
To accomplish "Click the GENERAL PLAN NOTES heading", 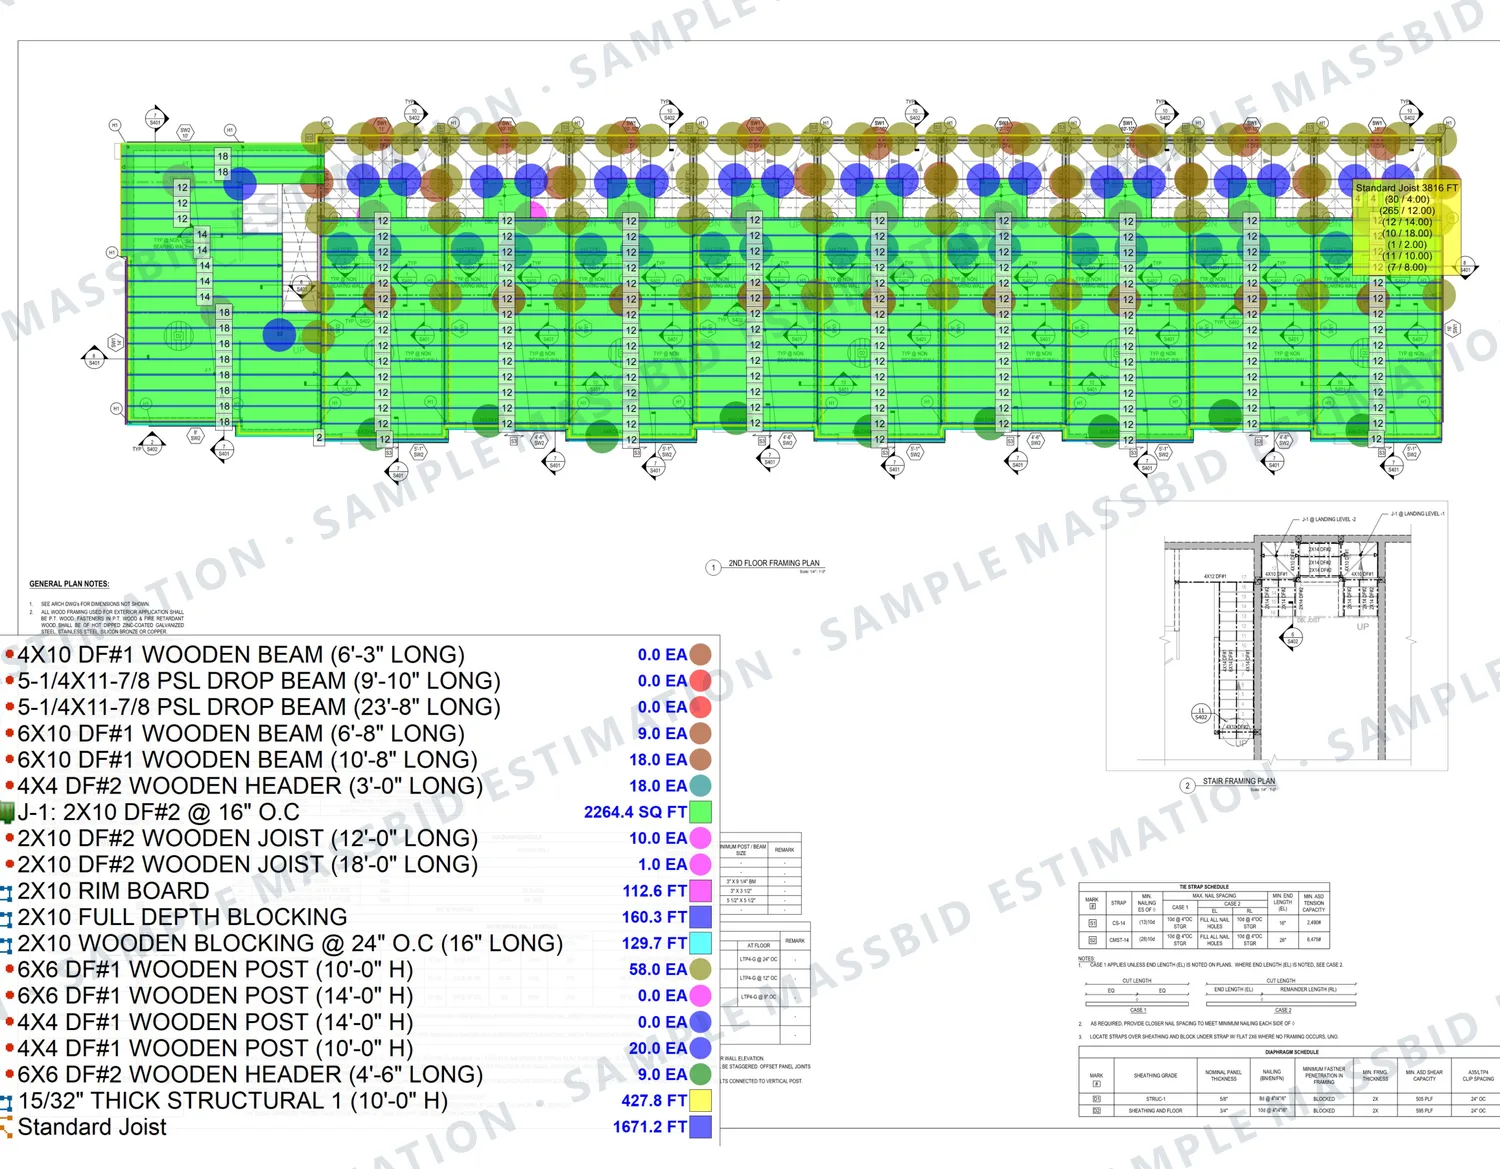I will tap(69, 584).
